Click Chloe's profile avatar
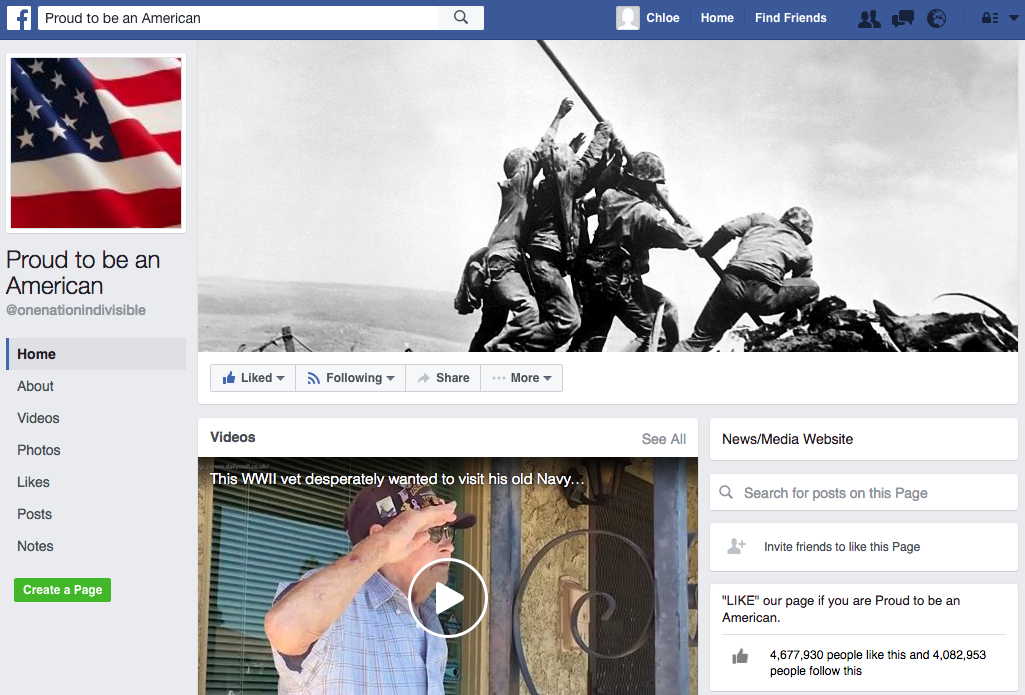This screenshot has width=1025, height=695. pos(628,18)
